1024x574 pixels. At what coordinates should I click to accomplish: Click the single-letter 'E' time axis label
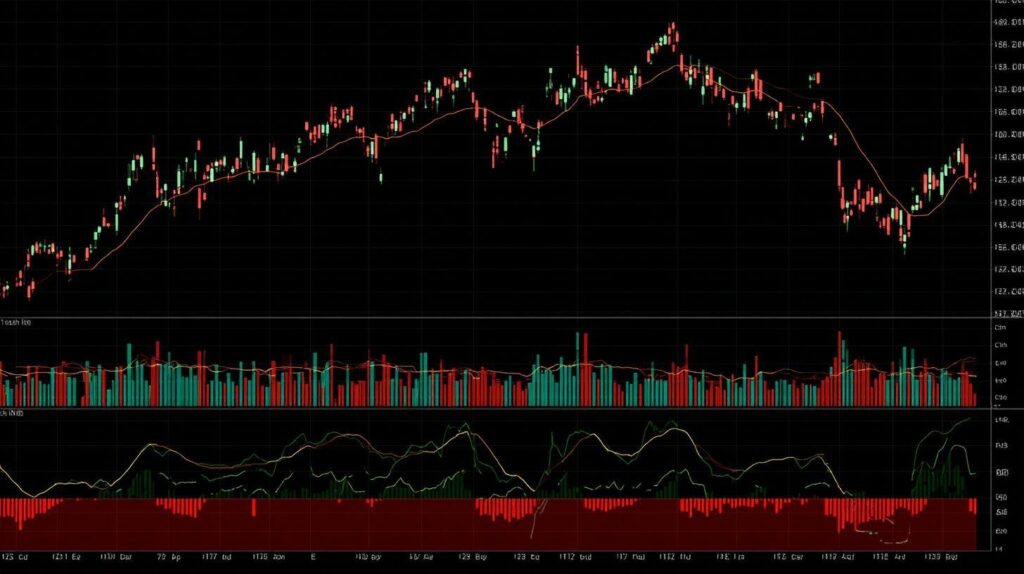313,556
